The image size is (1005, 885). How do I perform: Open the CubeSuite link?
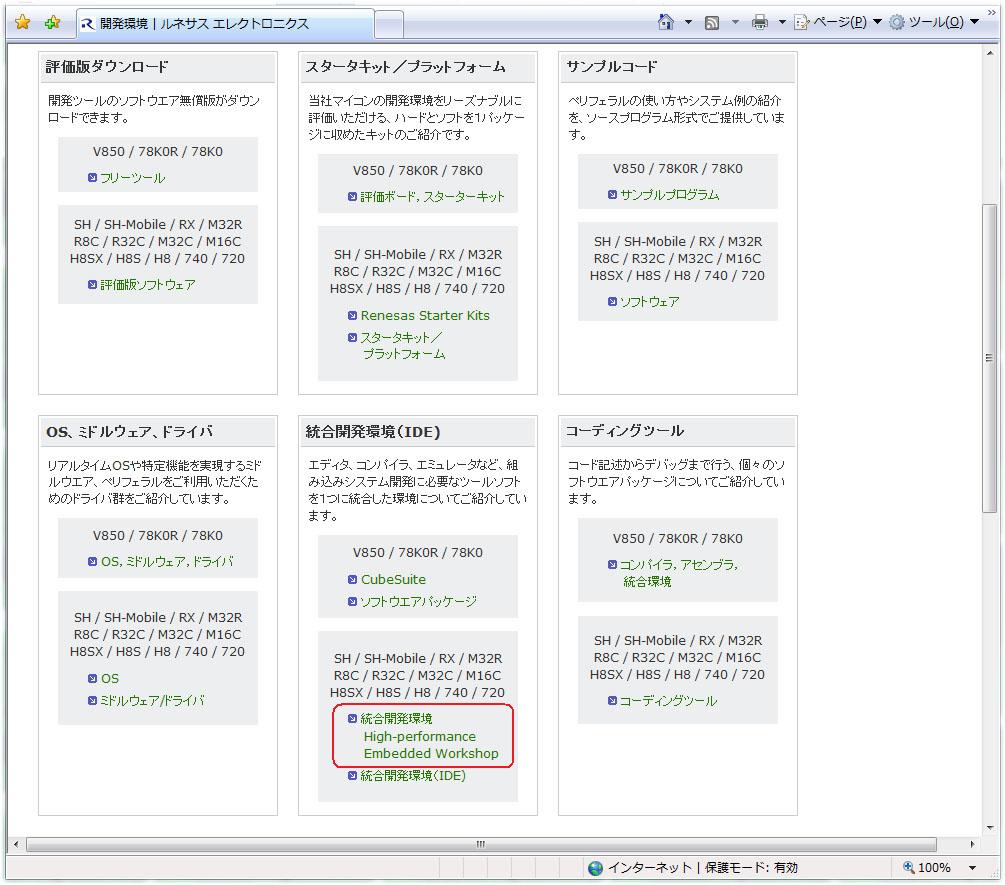pos(393,579)
